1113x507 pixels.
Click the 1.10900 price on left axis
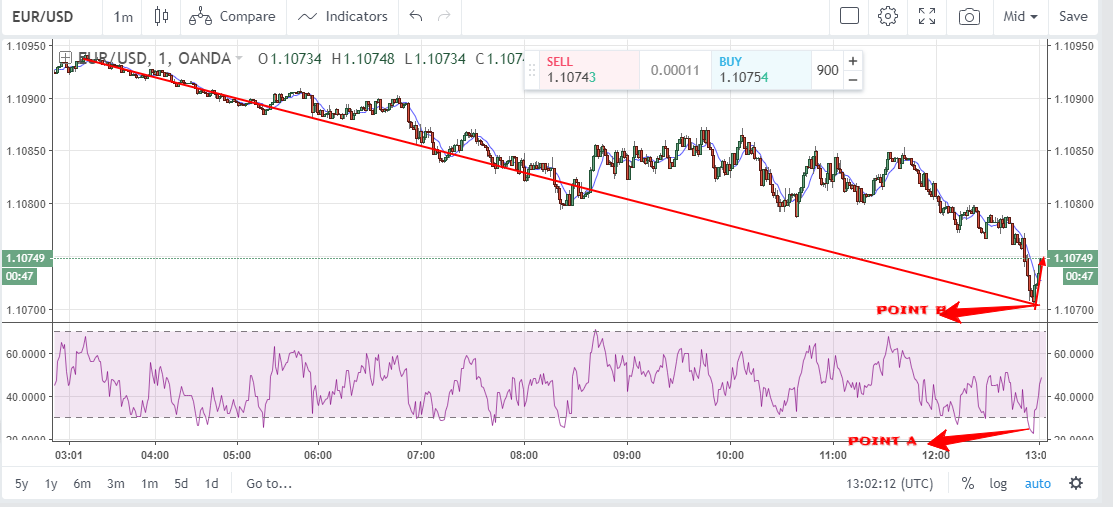(26, 98)
